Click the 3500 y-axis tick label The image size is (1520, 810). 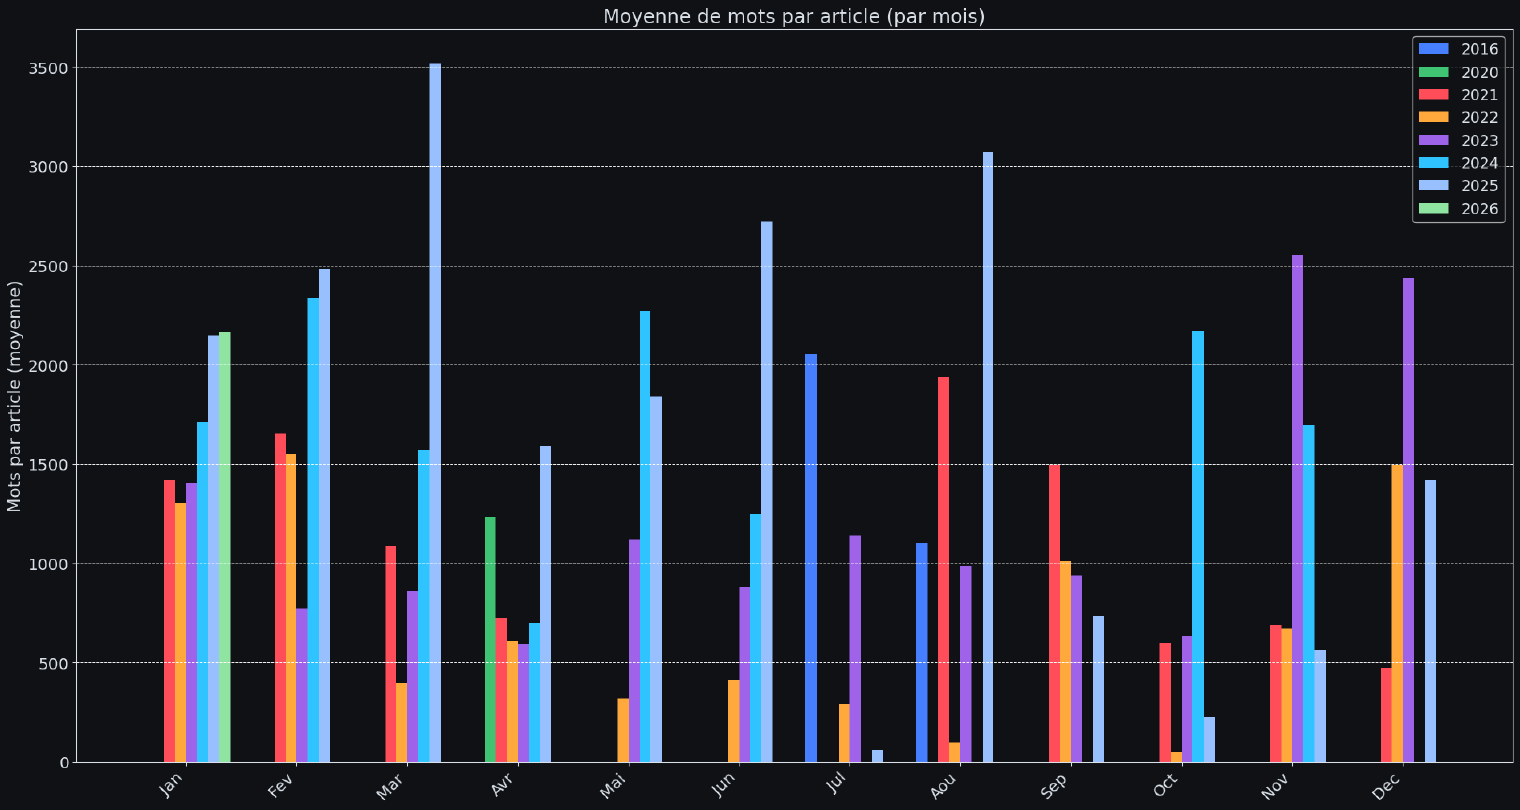[x=50, y=68]
